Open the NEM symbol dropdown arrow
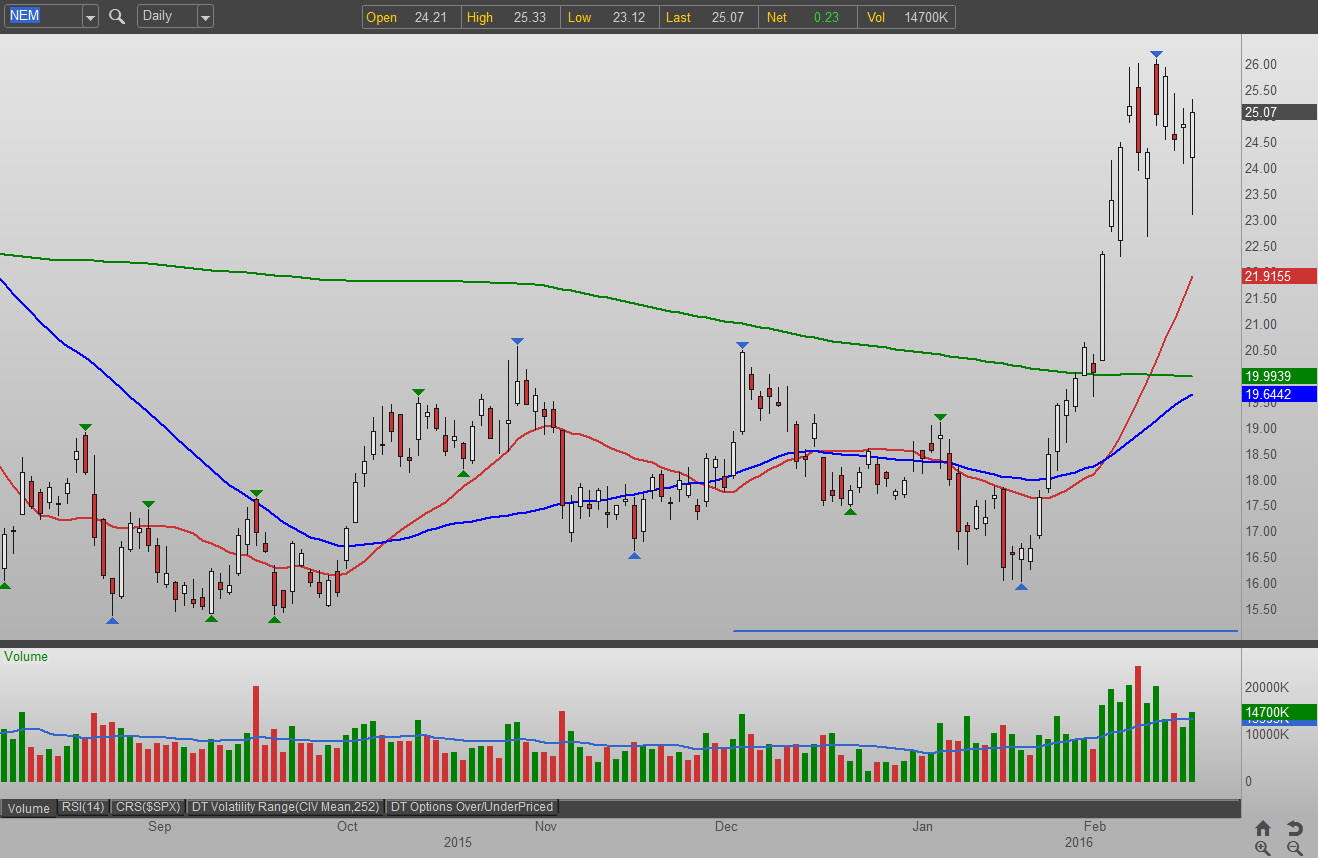1318x858 pixels. pos(90,16)
